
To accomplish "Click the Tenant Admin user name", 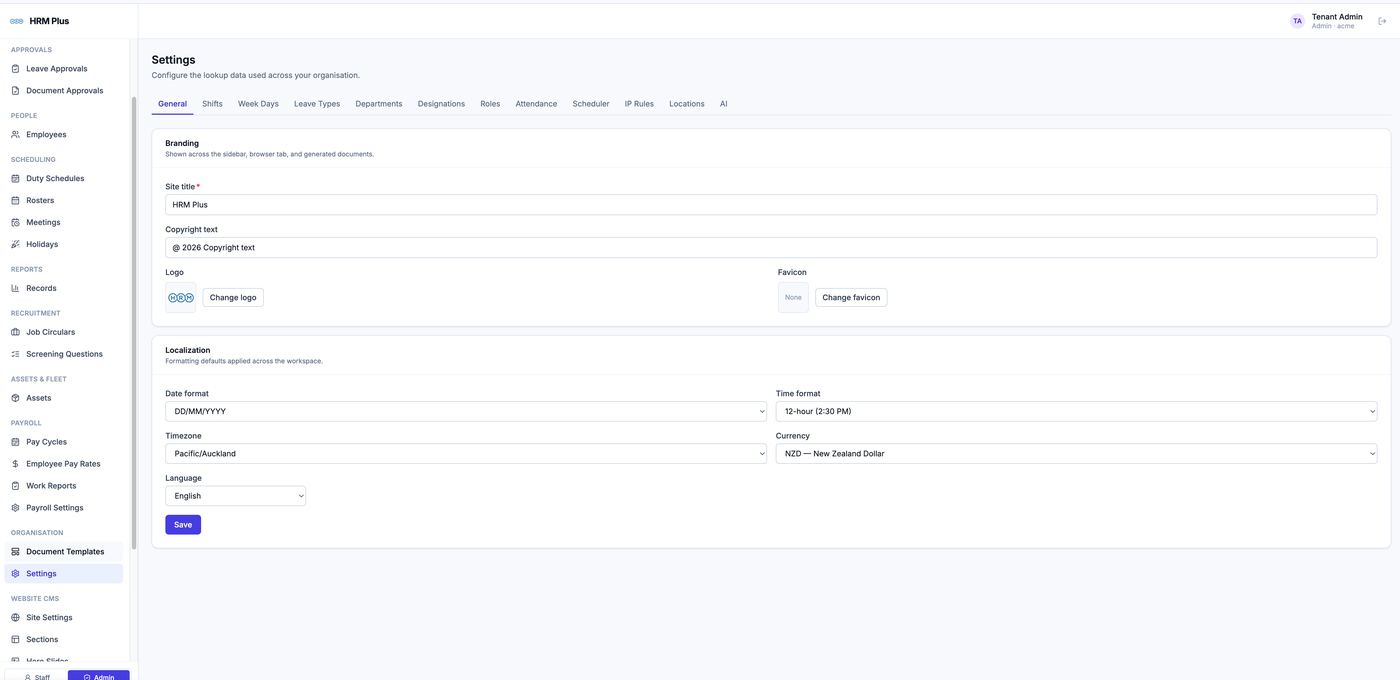I will [x=1337, y=17].
